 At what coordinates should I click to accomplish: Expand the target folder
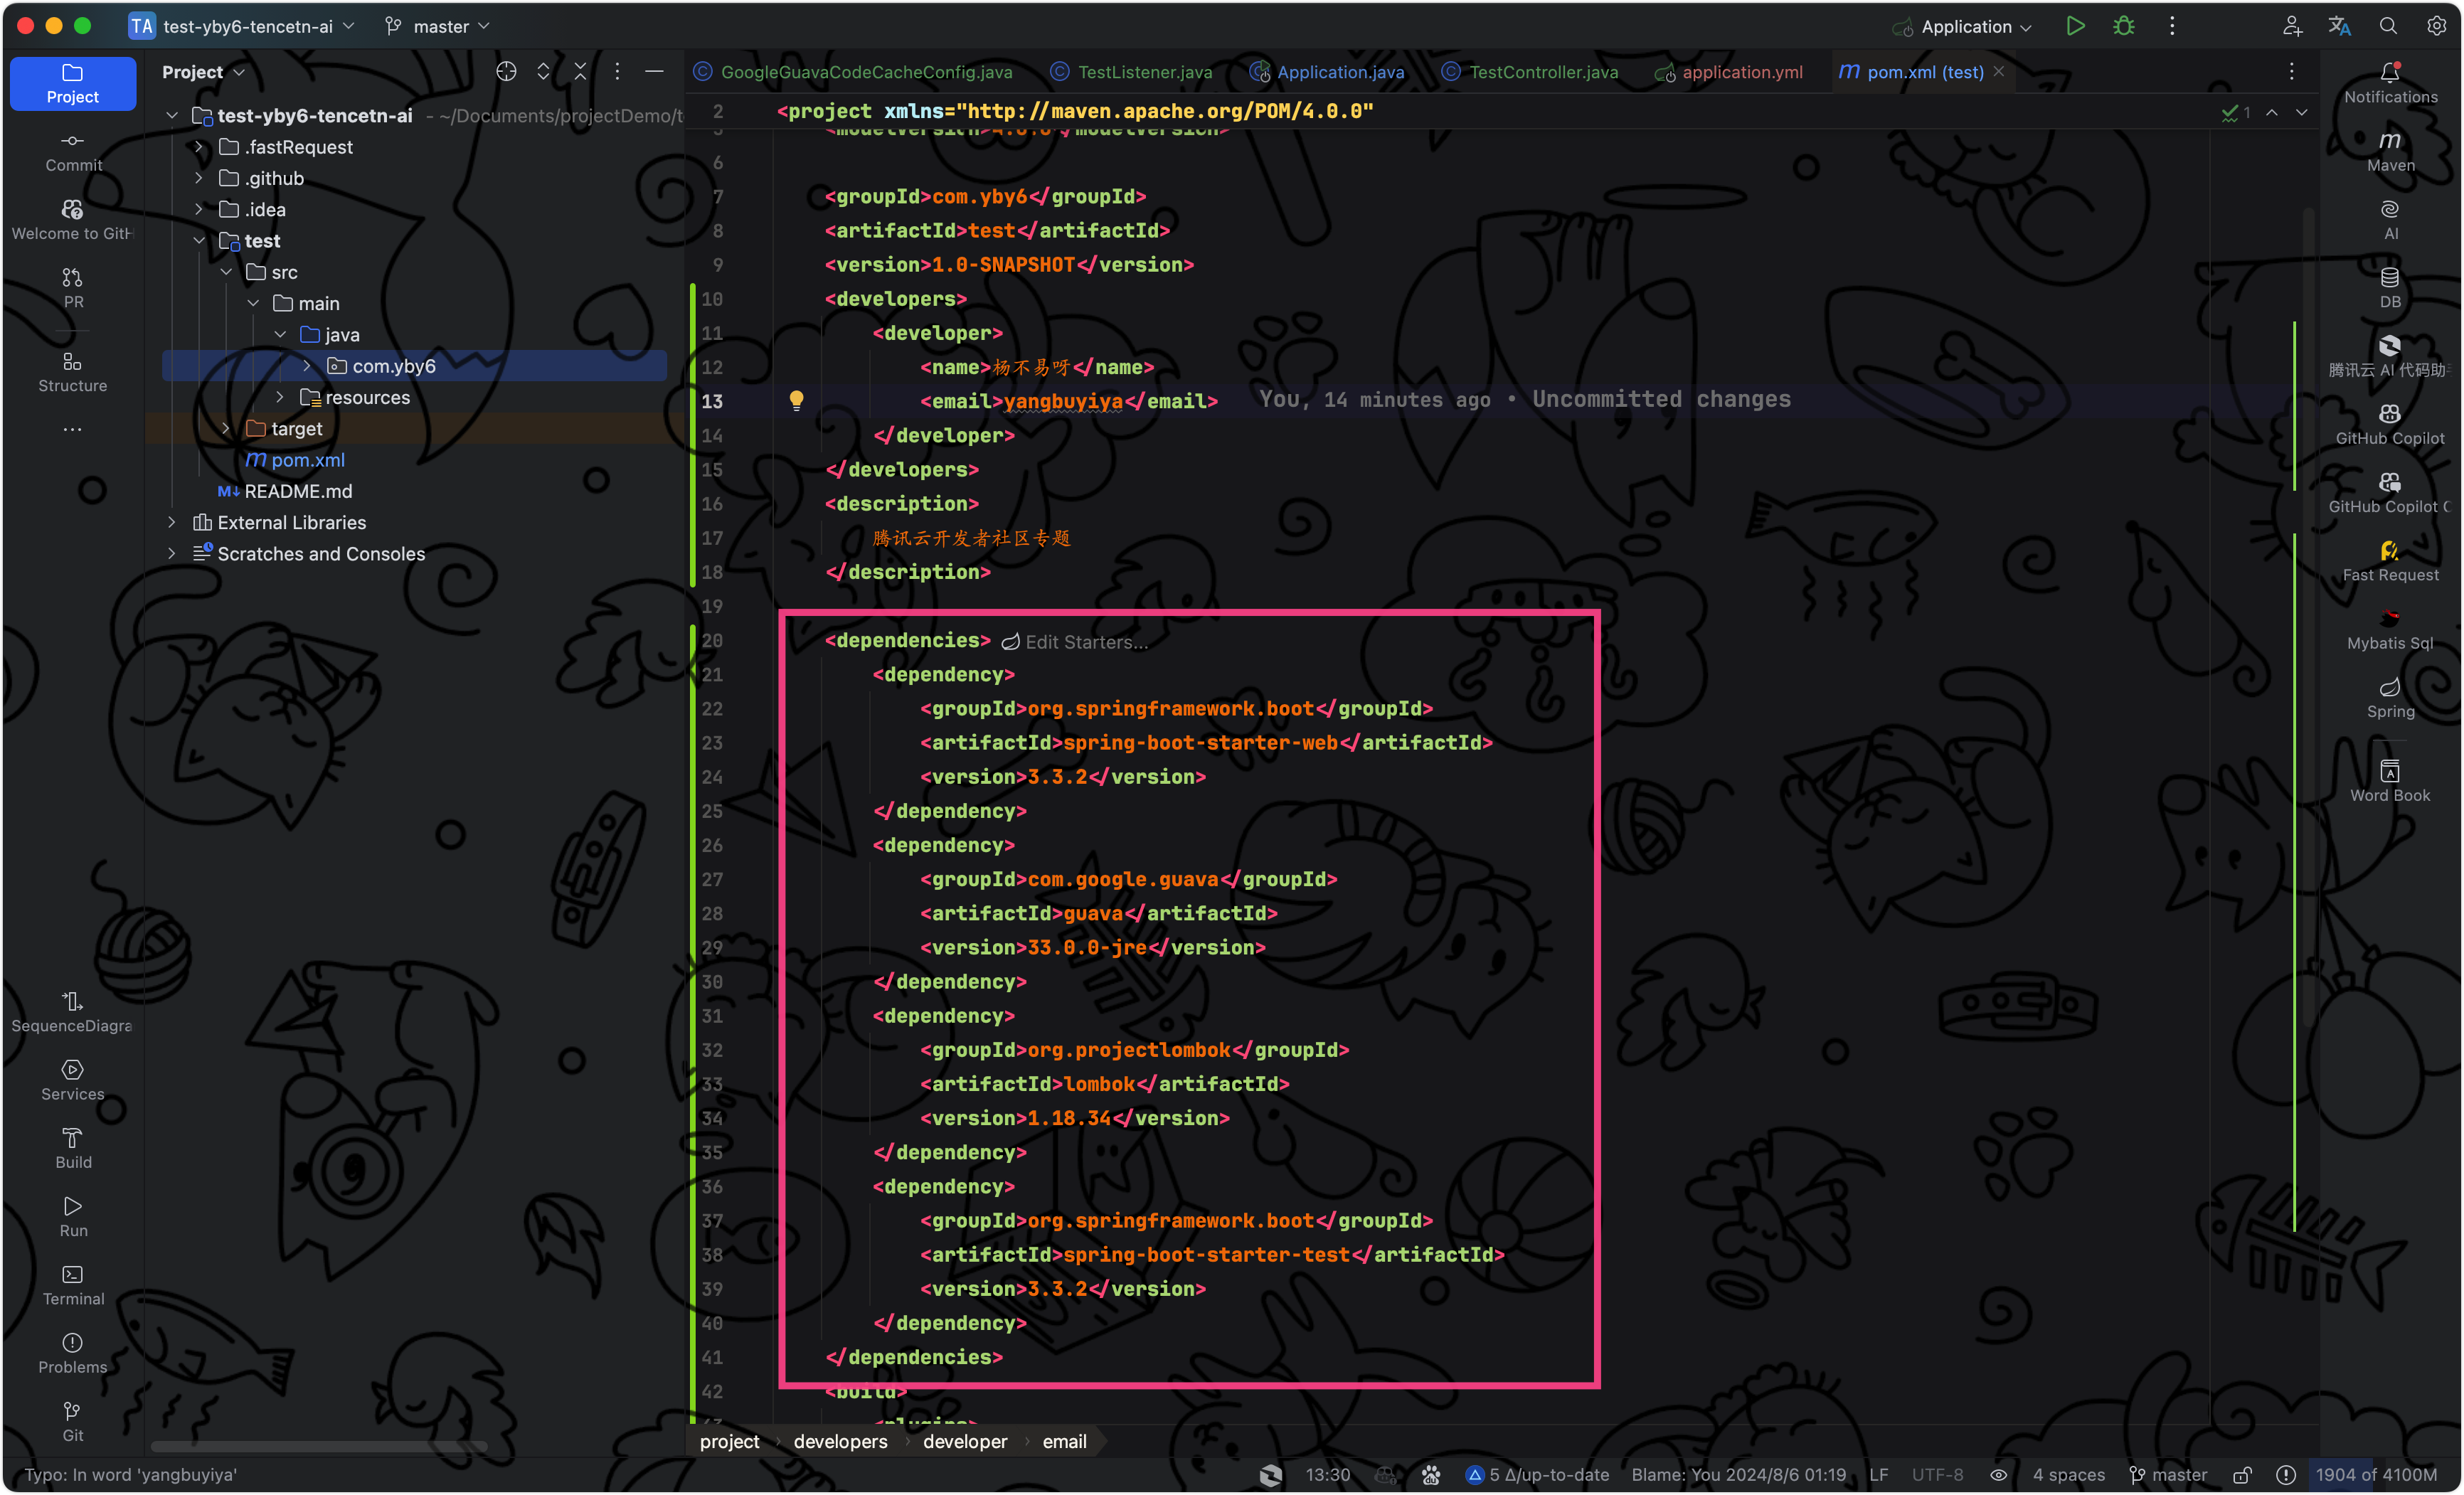tap(226, 428)
